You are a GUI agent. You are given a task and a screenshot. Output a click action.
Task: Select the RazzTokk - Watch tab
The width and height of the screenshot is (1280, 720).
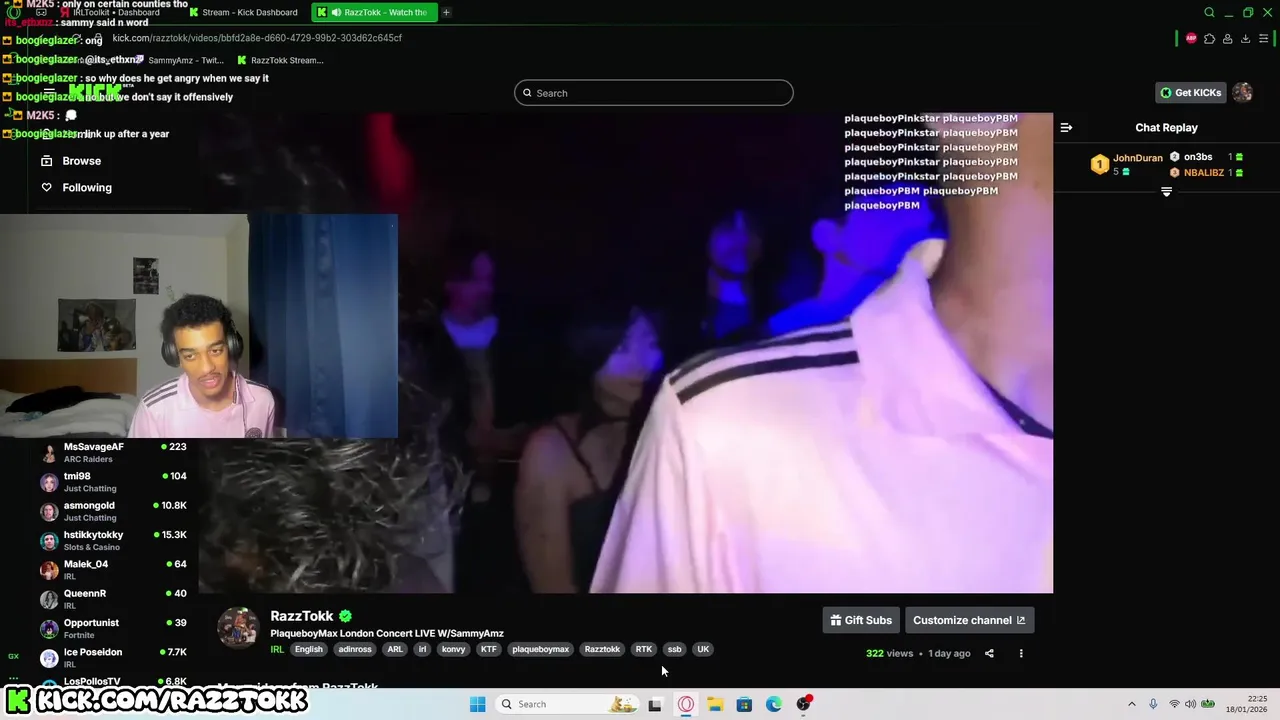point(375,12)
